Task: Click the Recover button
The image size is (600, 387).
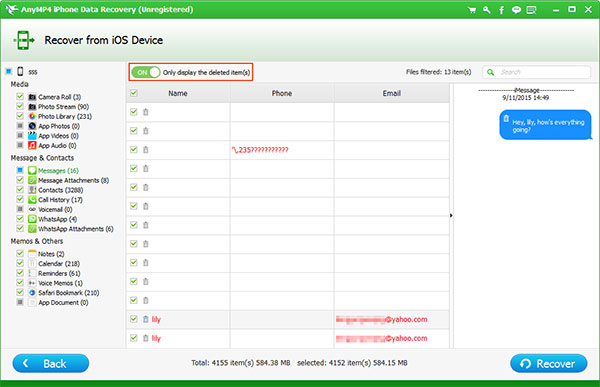Action: [549, 363]
